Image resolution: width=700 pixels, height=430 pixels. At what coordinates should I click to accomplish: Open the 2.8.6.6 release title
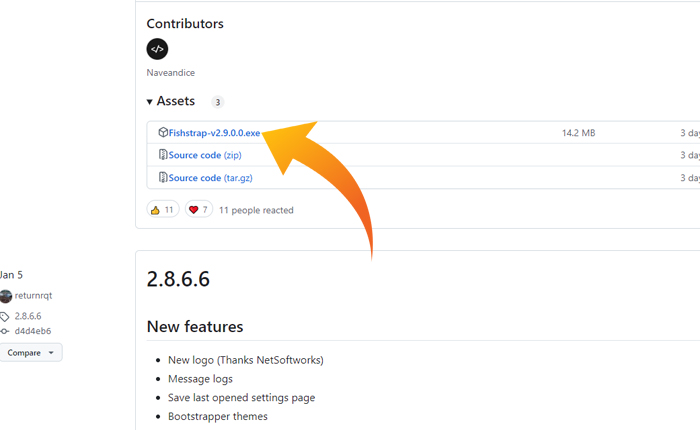coord(178,279)
